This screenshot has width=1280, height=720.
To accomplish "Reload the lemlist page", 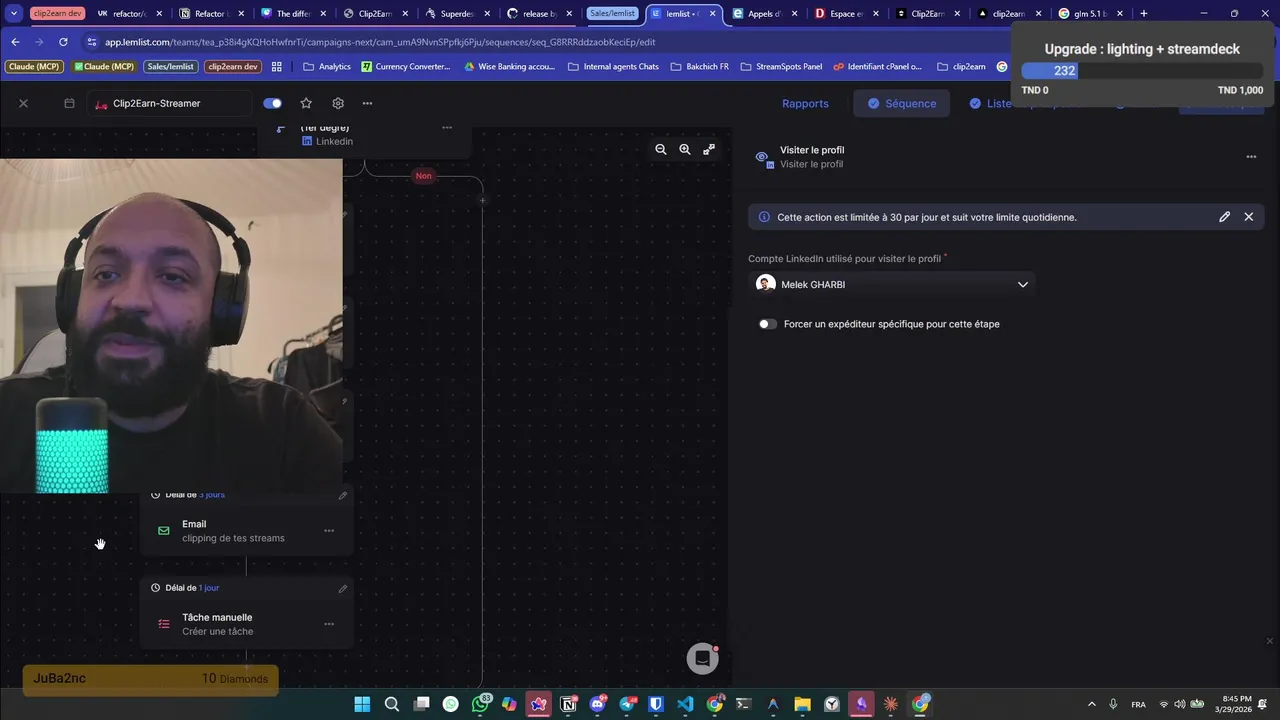I will point(63,42).
